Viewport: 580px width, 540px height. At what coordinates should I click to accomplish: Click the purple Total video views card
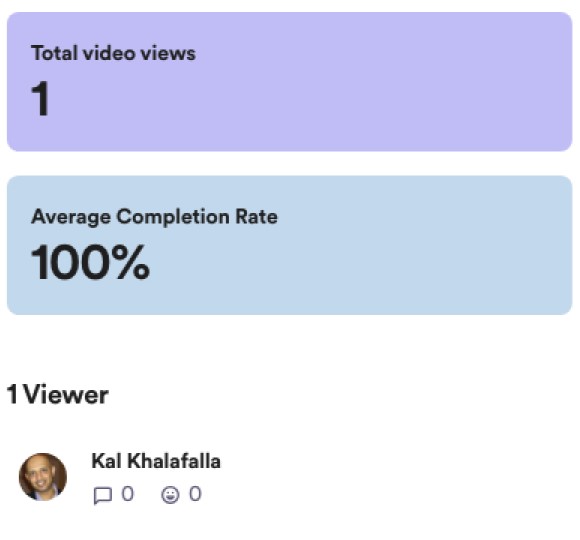click(x=290, y=82)
